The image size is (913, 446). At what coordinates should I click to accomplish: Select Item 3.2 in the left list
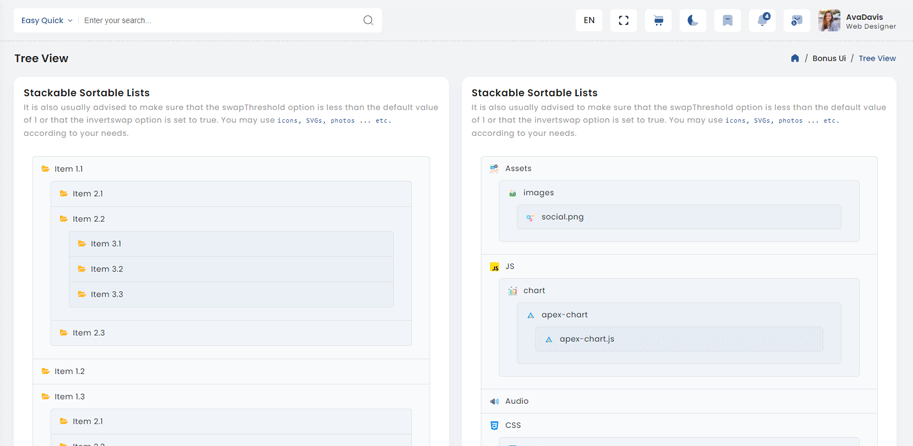(106, 269)
